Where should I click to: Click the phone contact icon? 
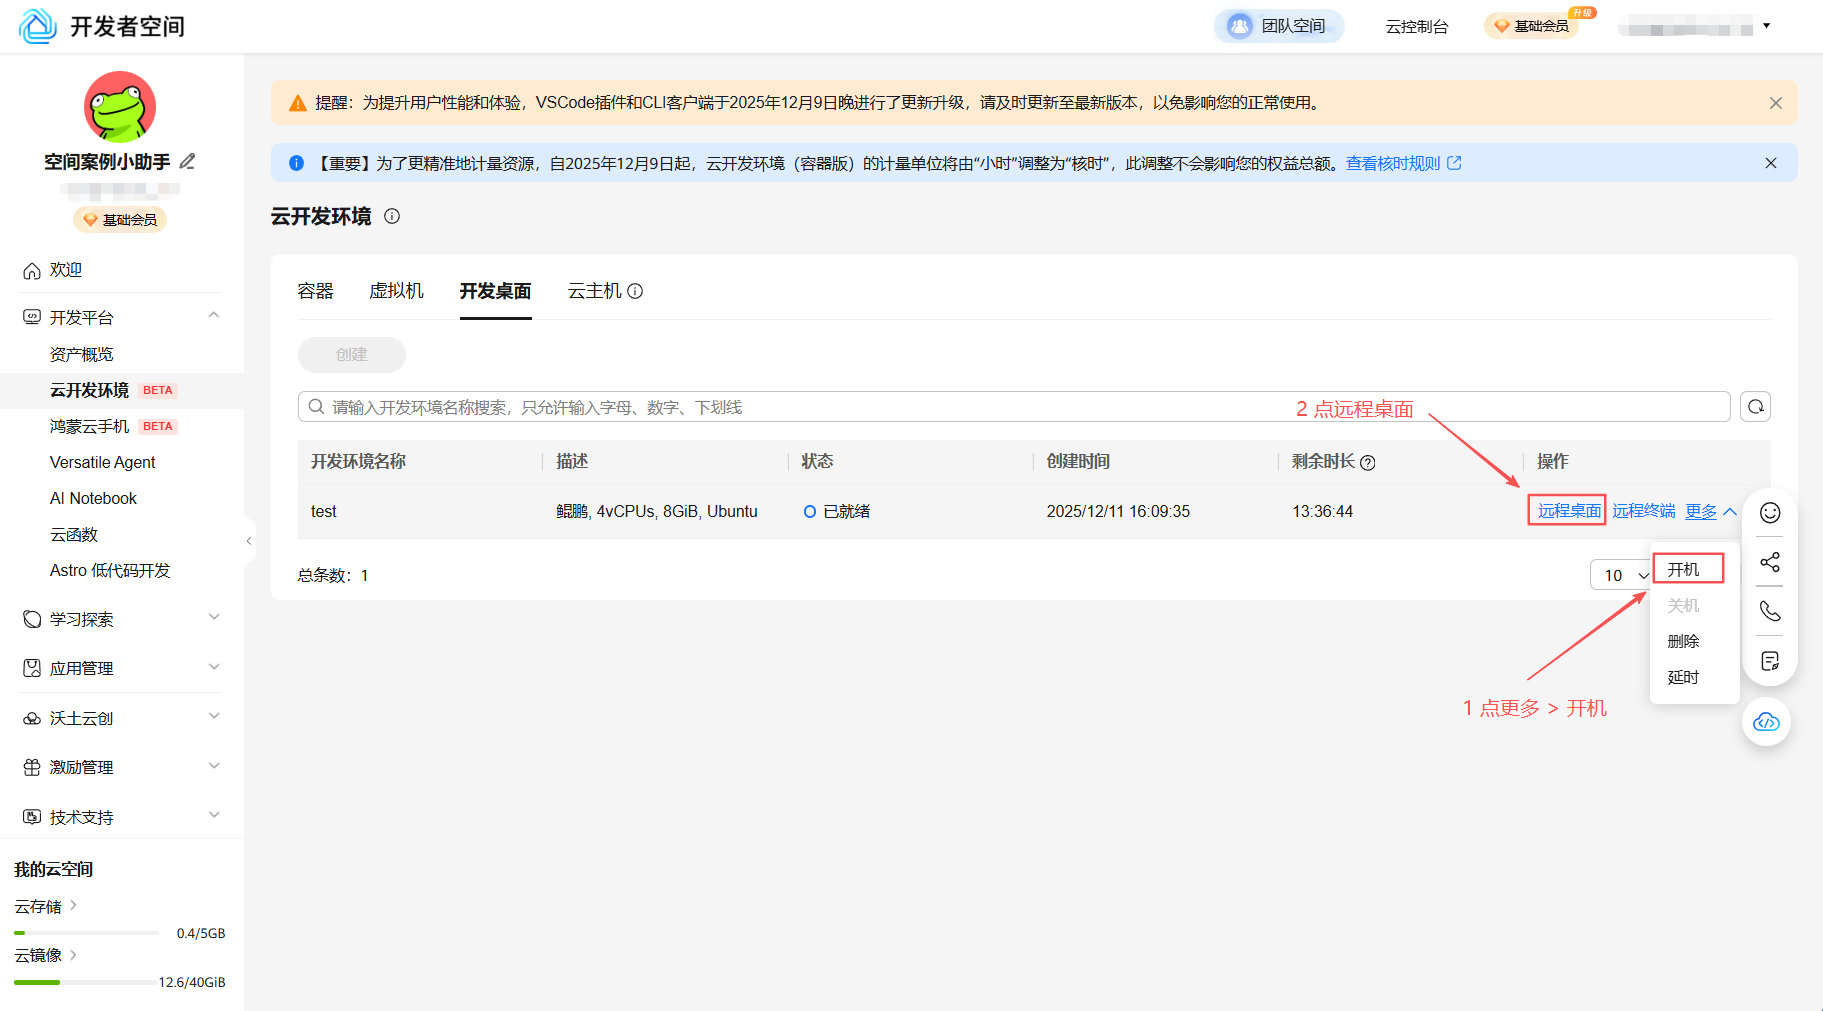1769,611
